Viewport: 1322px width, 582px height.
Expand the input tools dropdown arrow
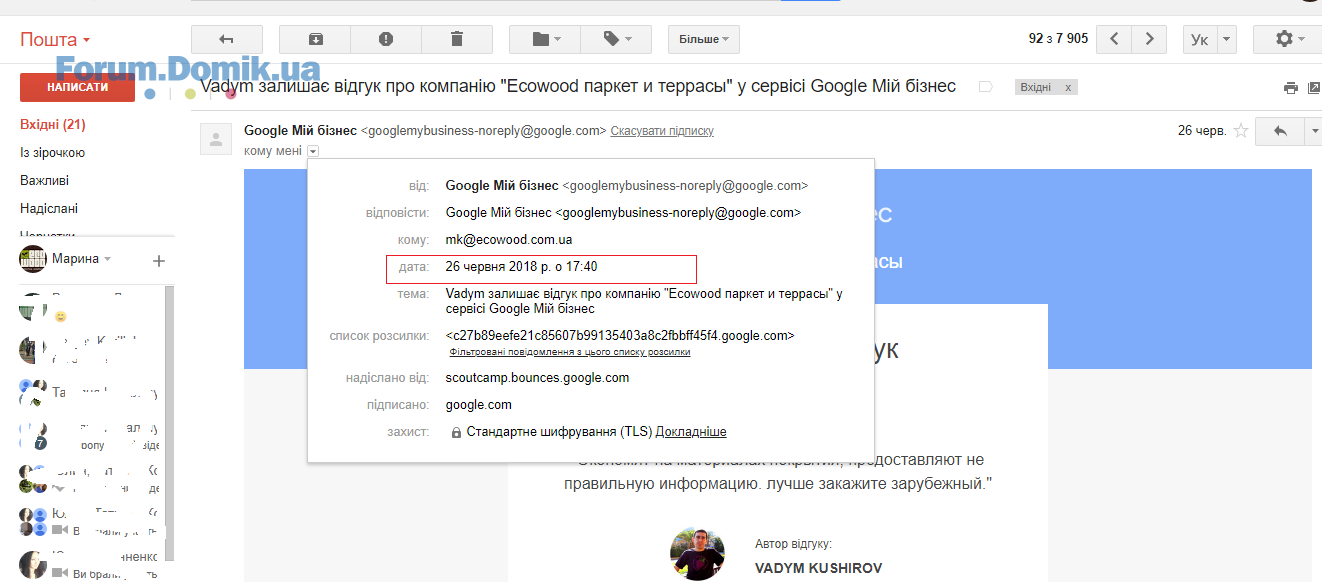point(1227,39)
